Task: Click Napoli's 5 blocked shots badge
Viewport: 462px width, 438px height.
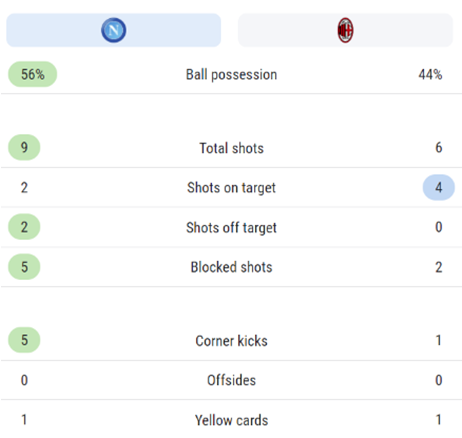Action: 24,267
